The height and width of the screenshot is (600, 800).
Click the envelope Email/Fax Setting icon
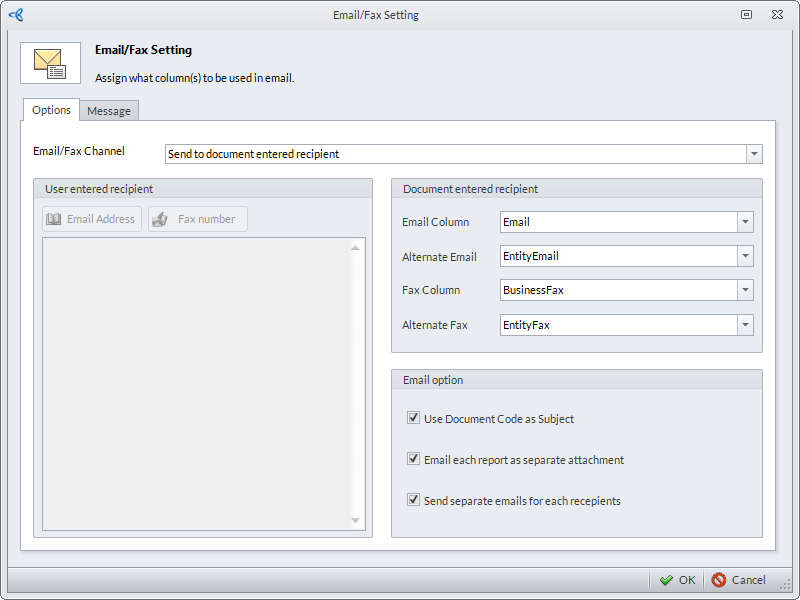pyautogui.click(x=50, y=63)
